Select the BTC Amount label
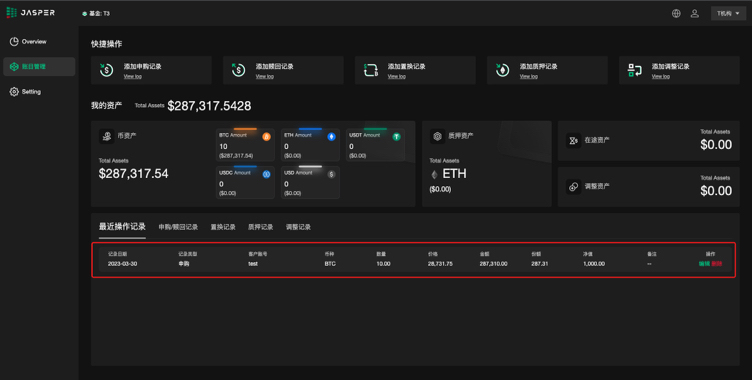Screen dimensions: 752x380 point(233,135)
